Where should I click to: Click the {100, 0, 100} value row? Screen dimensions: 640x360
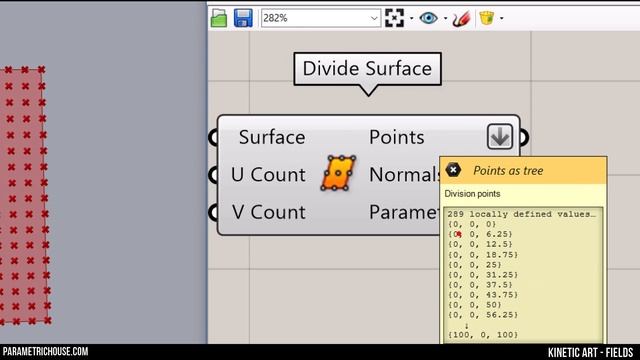click(x=483, y=335)
